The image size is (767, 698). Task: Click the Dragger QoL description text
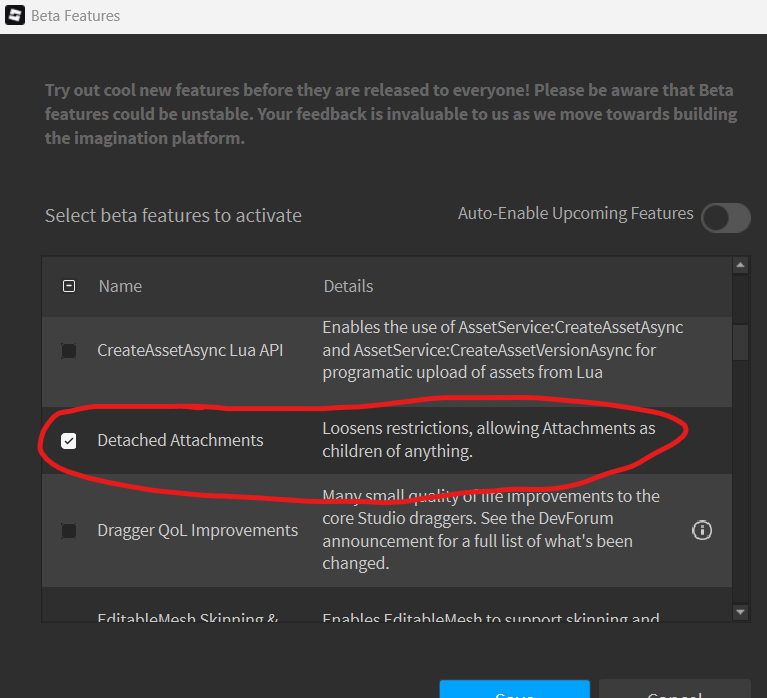[x=491, y=530]
